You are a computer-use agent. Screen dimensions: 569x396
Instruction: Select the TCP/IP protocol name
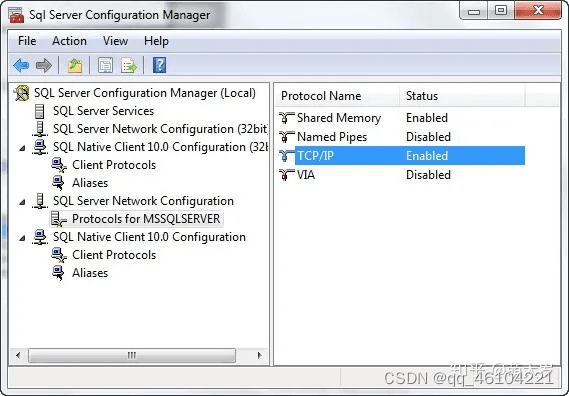(315, 156)
